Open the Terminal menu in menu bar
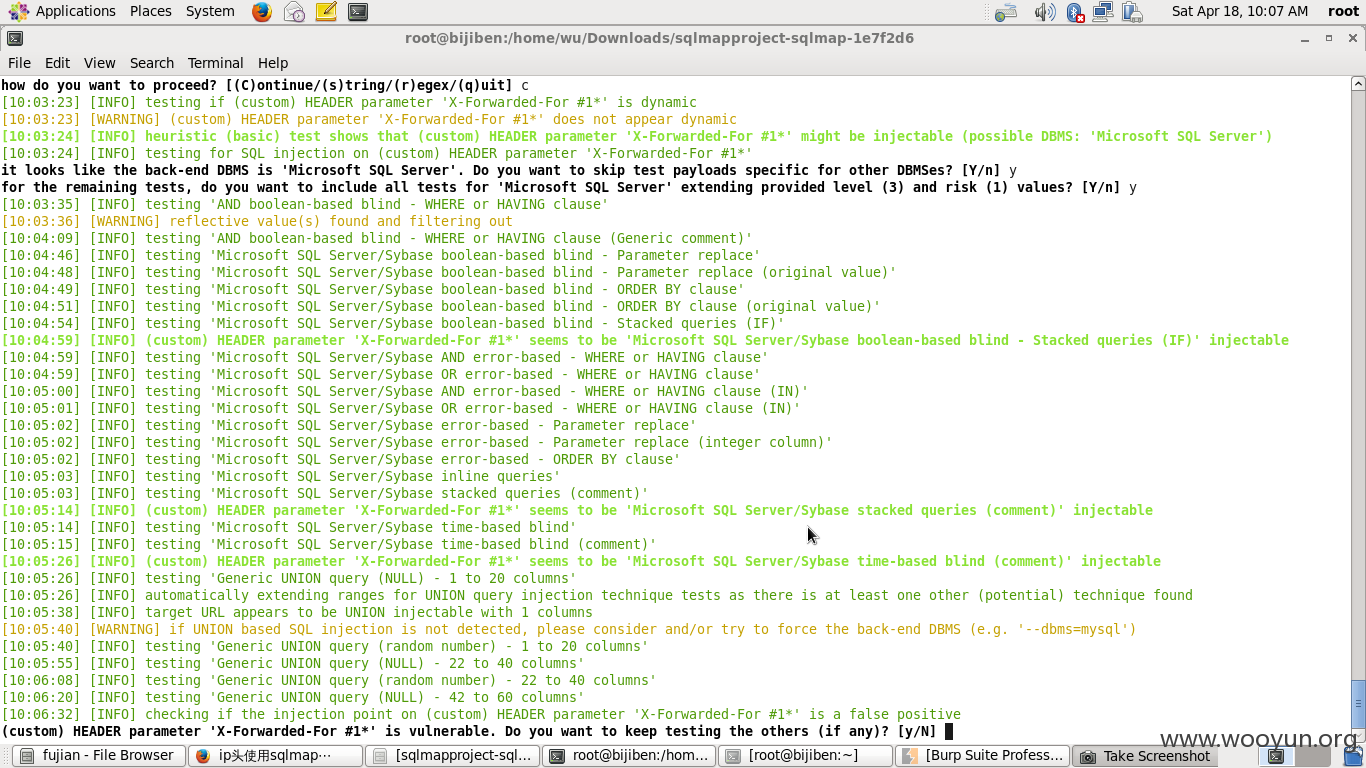1366x768 pixels. click(x=215, y=62)
